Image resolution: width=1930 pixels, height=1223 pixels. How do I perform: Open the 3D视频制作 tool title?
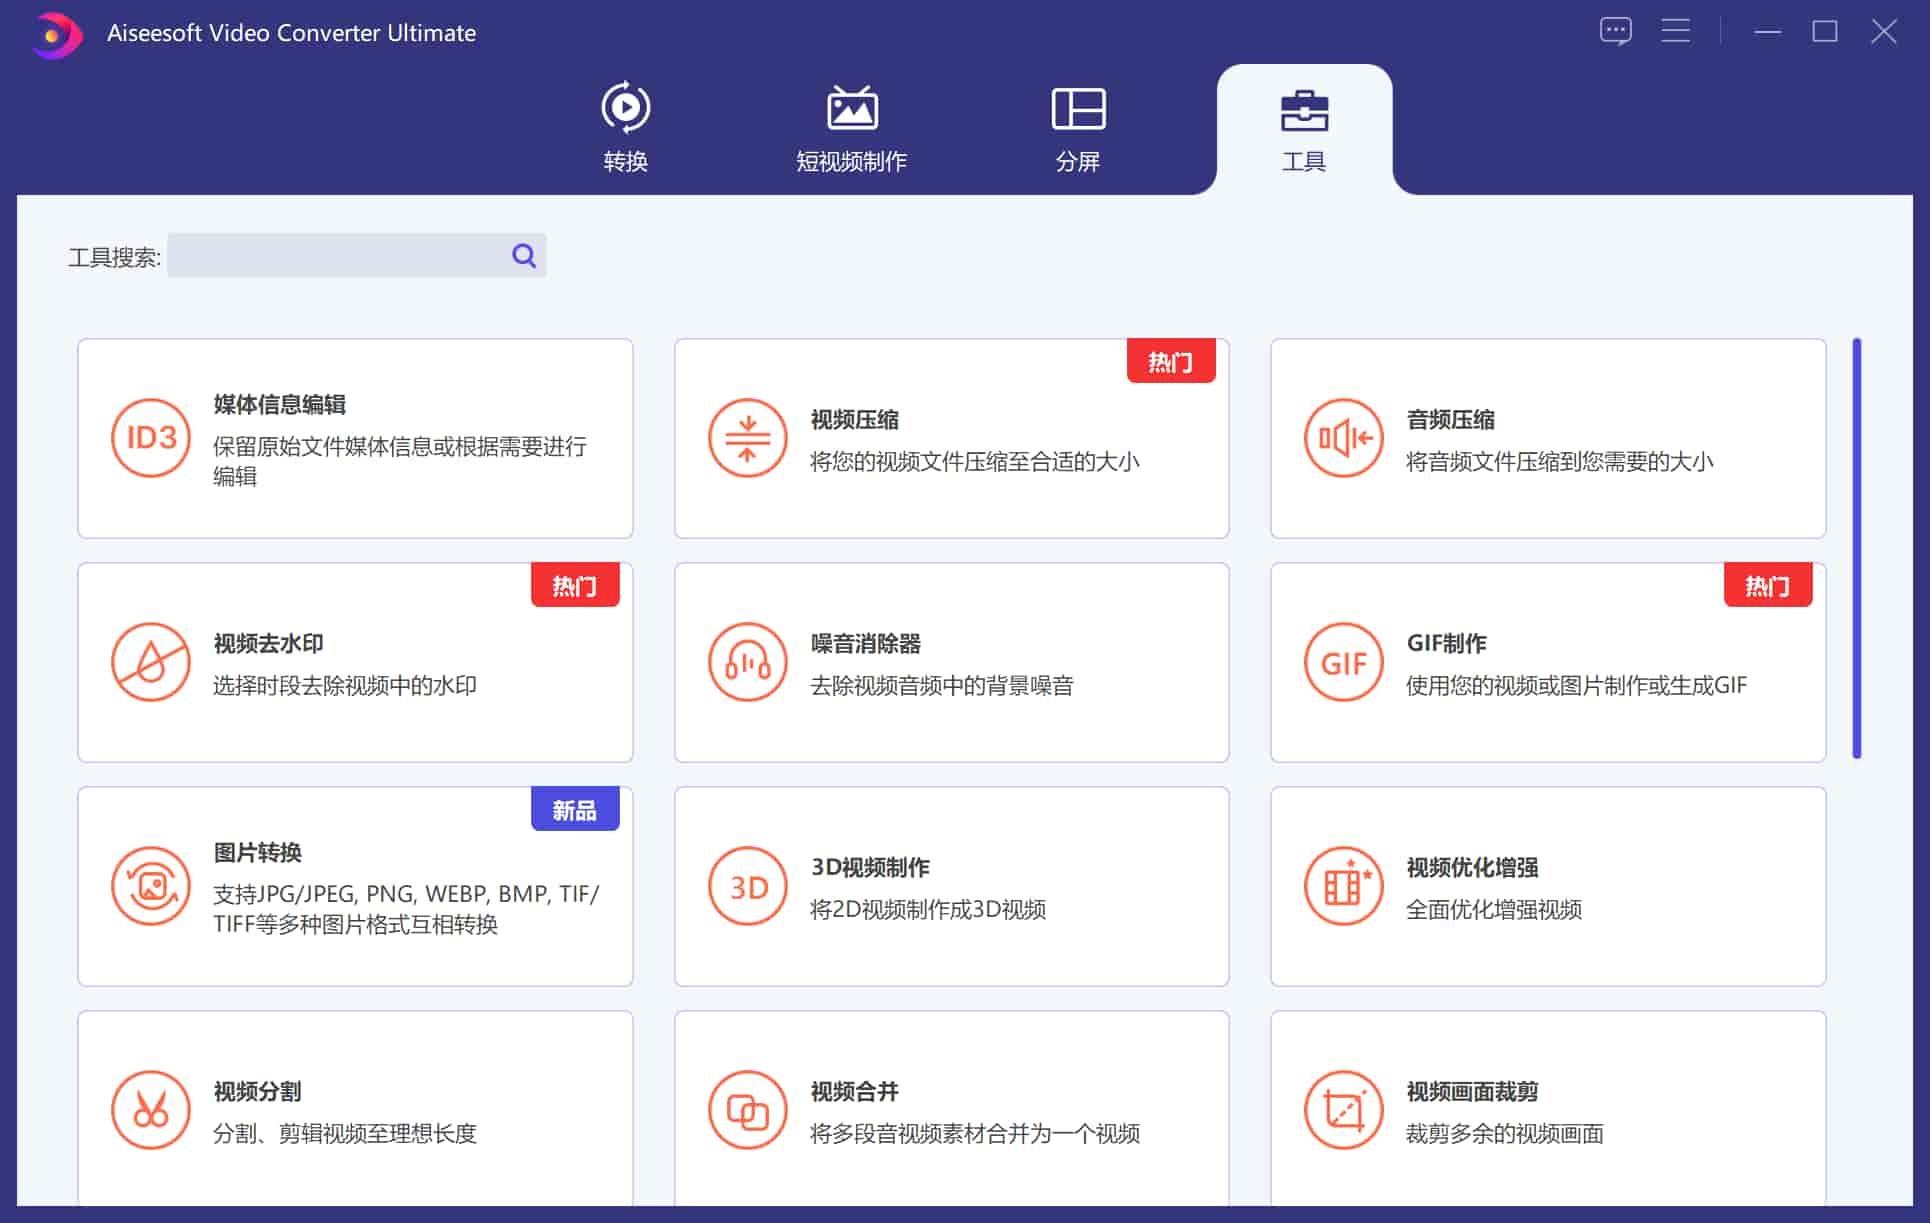tap(870, 867)
